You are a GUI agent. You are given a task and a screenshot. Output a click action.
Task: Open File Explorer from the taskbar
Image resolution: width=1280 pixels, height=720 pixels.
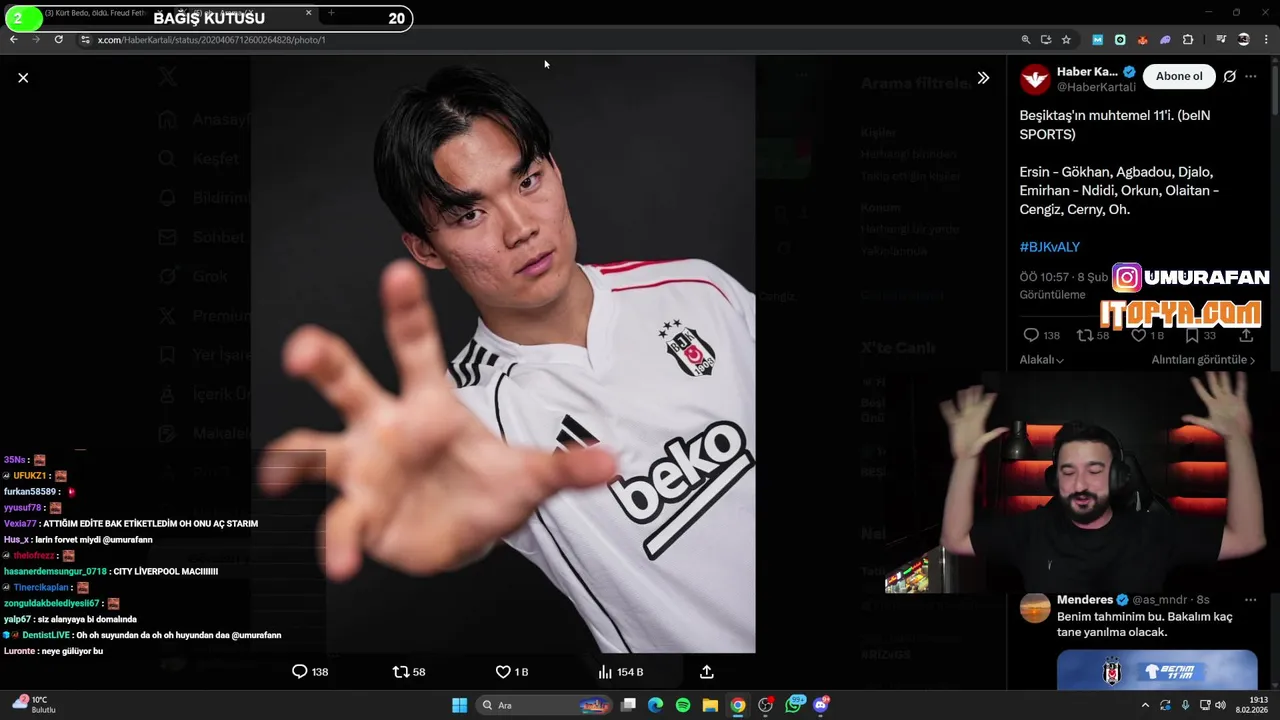[x=710, y=705]
